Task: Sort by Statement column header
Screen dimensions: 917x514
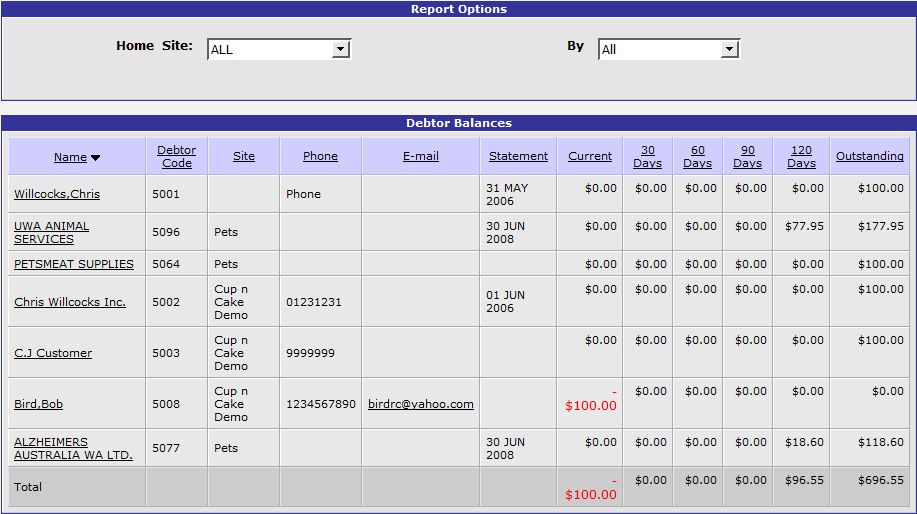Action: tap(518, 156)
